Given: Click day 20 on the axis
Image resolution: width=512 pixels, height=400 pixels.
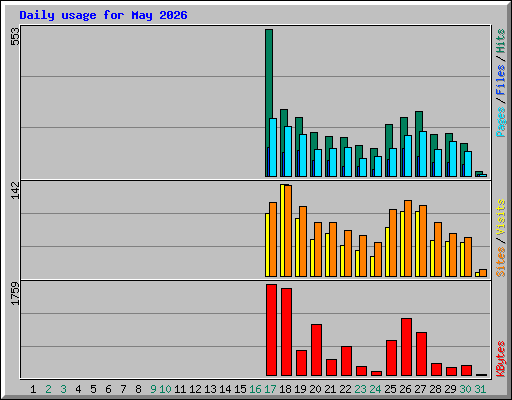Looking at the screenshot, I should click(315, 389).
